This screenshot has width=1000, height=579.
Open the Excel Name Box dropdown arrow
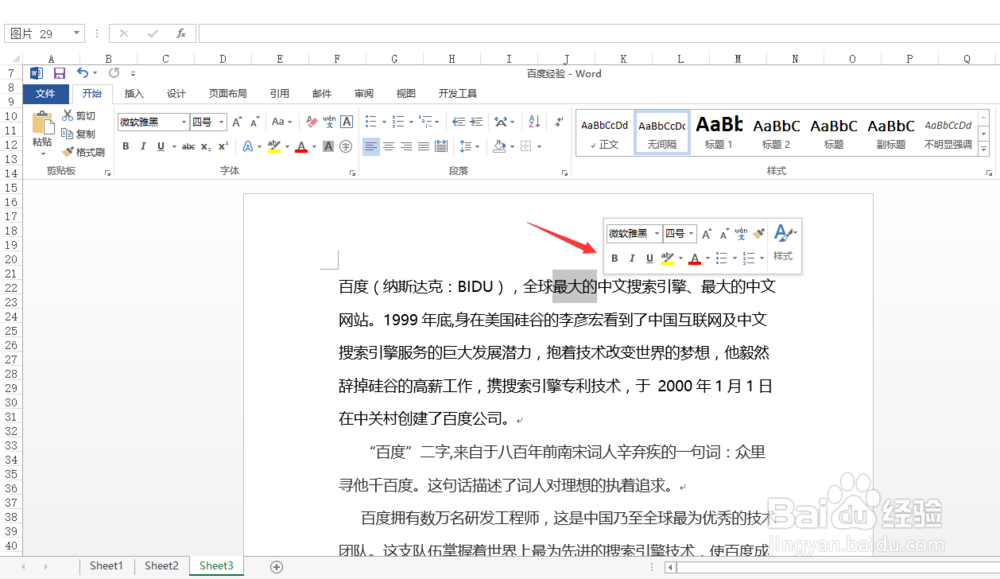click(77, 33)
